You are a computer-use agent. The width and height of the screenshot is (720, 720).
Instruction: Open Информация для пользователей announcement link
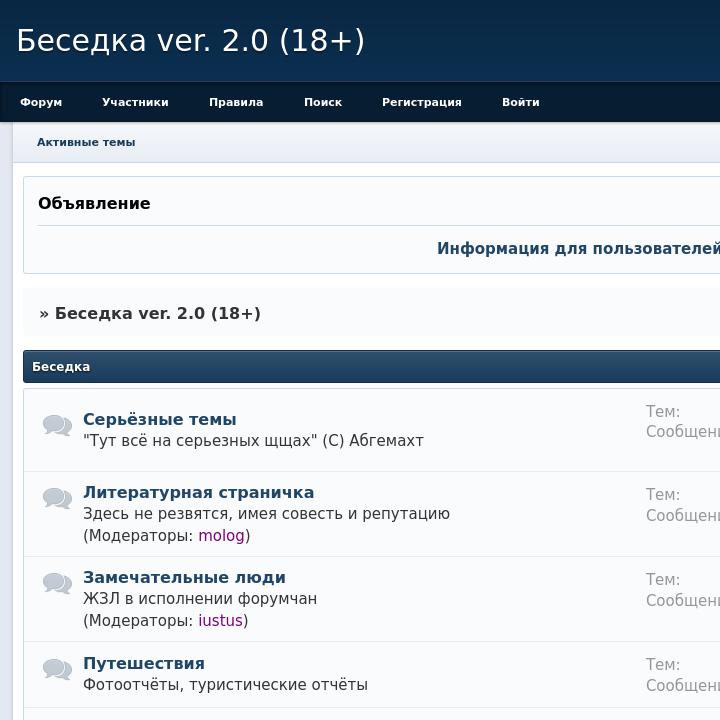click(579, 248)
